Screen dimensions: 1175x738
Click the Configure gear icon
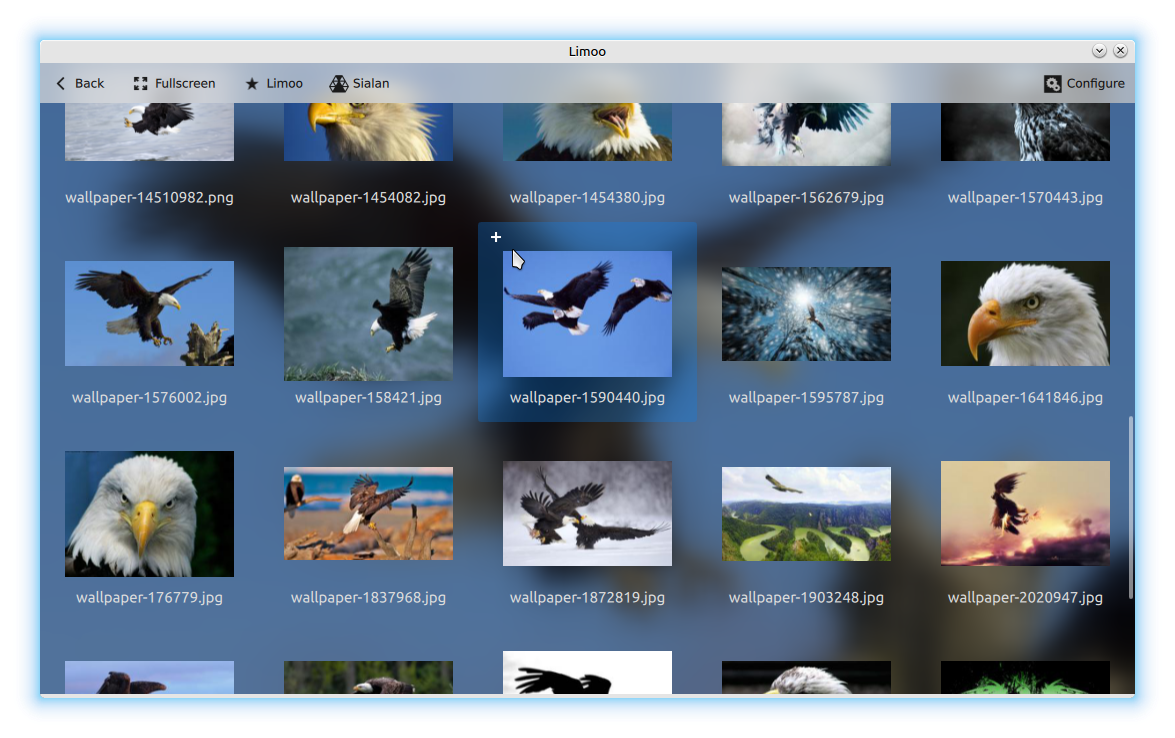[x=1052, y=83]
